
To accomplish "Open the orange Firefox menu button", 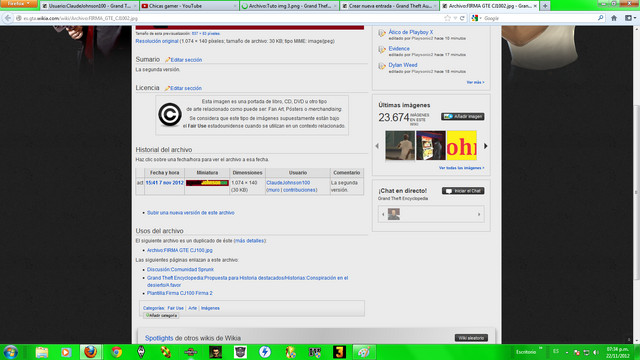I will click(x=19, y=4).
